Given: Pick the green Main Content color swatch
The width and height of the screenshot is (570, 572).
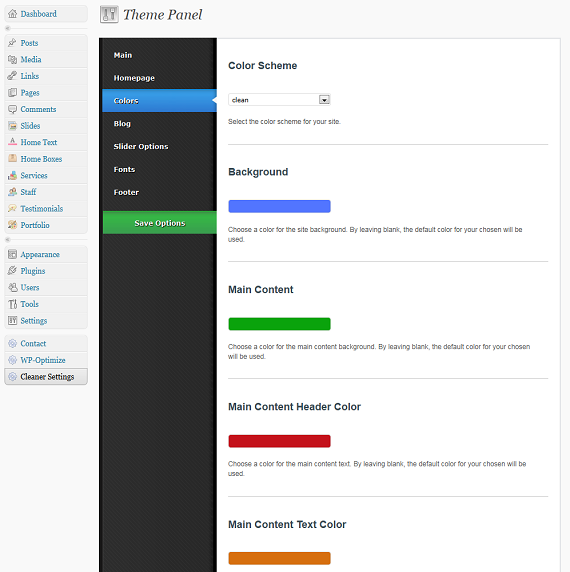Looking at the screenshot, I should pos(279,324).
